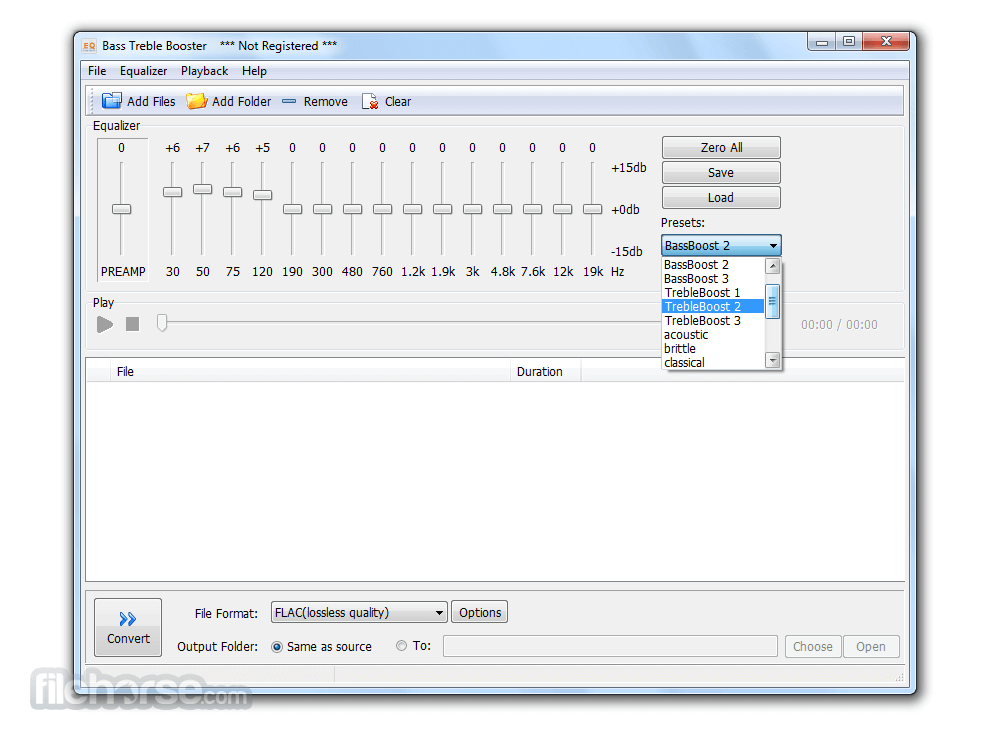Choose the BassBoost 3 preset
Viewport: 990px width, 740px height.
coord(713,278)
